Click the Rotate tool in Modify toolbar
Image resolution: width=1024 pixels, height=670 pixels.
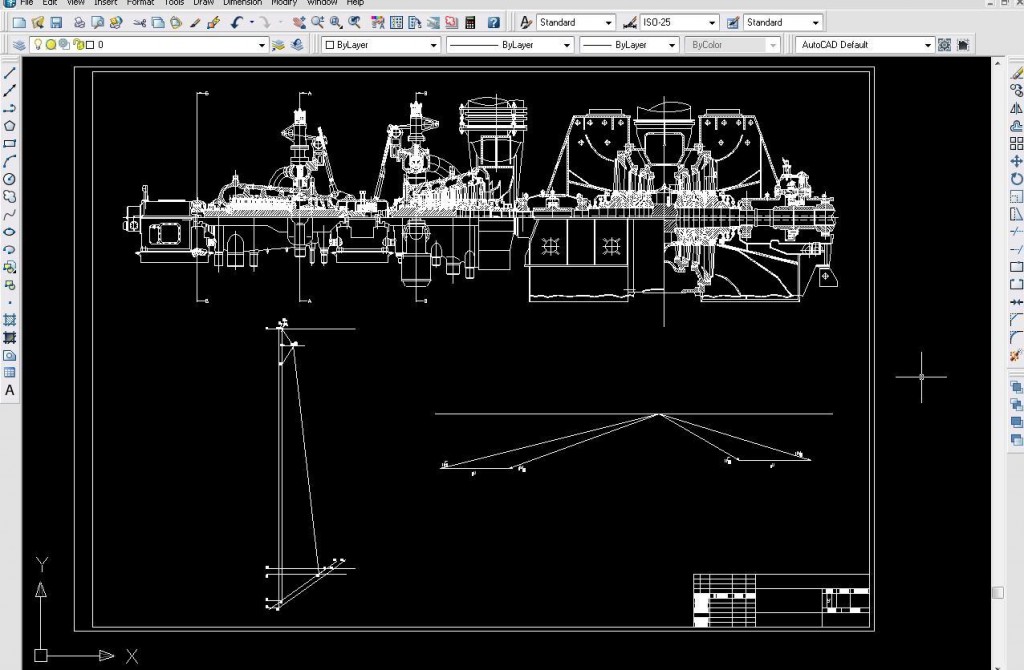pos(1016,179)
